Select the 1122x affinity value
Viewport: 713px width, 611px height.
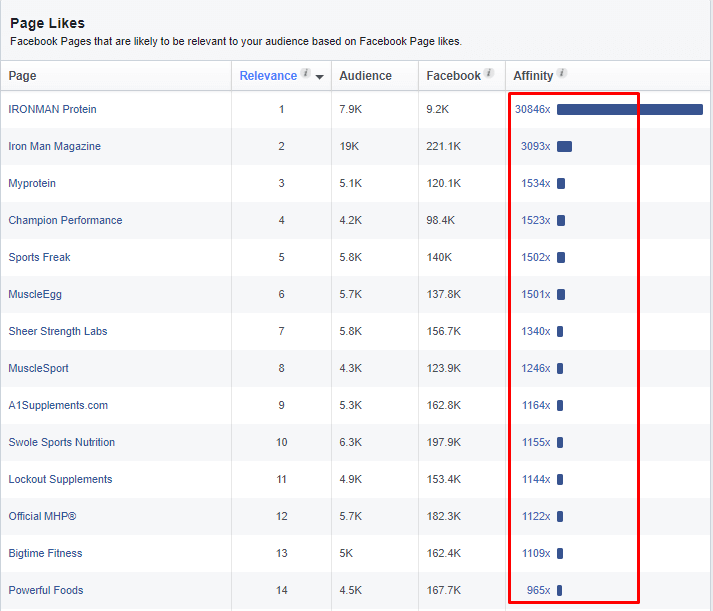536,516
